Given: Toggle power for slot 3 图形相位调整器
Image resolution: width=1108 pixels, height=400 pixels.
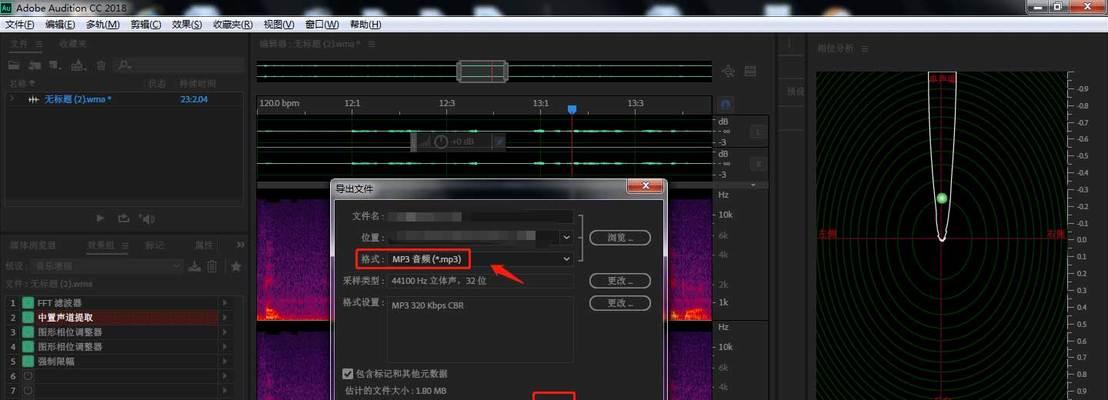Looking at the screenshot, I should pyautogui.click(x=28, y=332).
